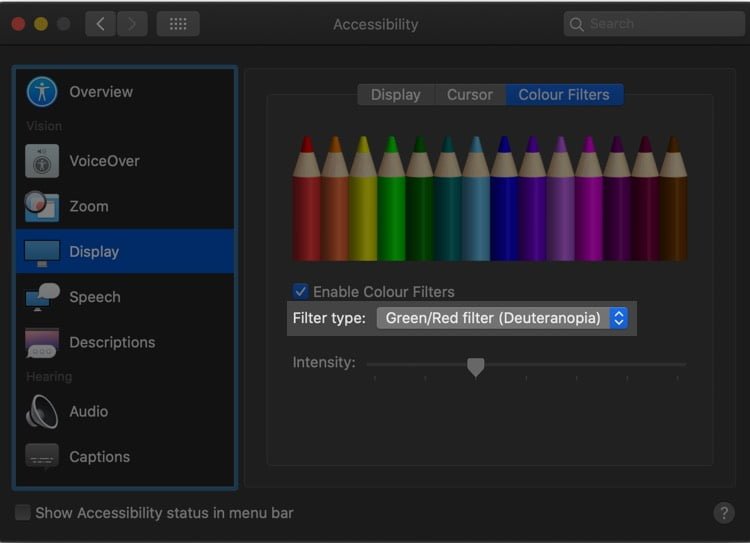Show all preferences grid icon
Screen dimensions: 750x543
178,24
